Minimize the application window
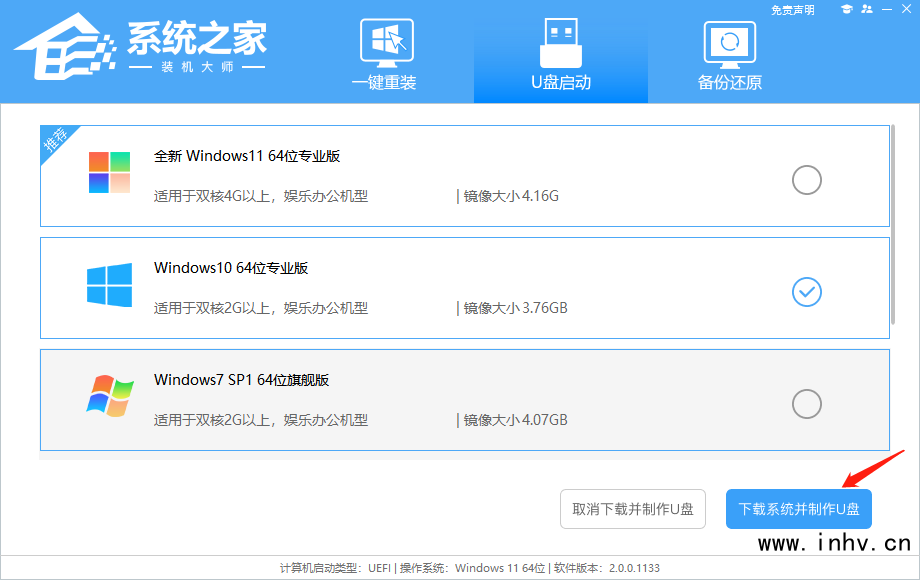 (886, 9)
